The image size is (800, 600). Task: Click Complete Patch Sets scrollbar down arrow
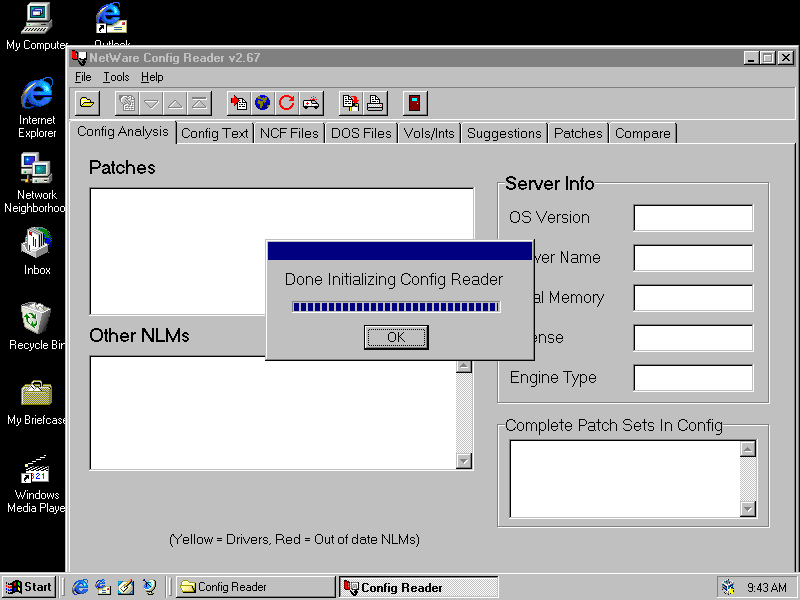click(x=748, y=509)
